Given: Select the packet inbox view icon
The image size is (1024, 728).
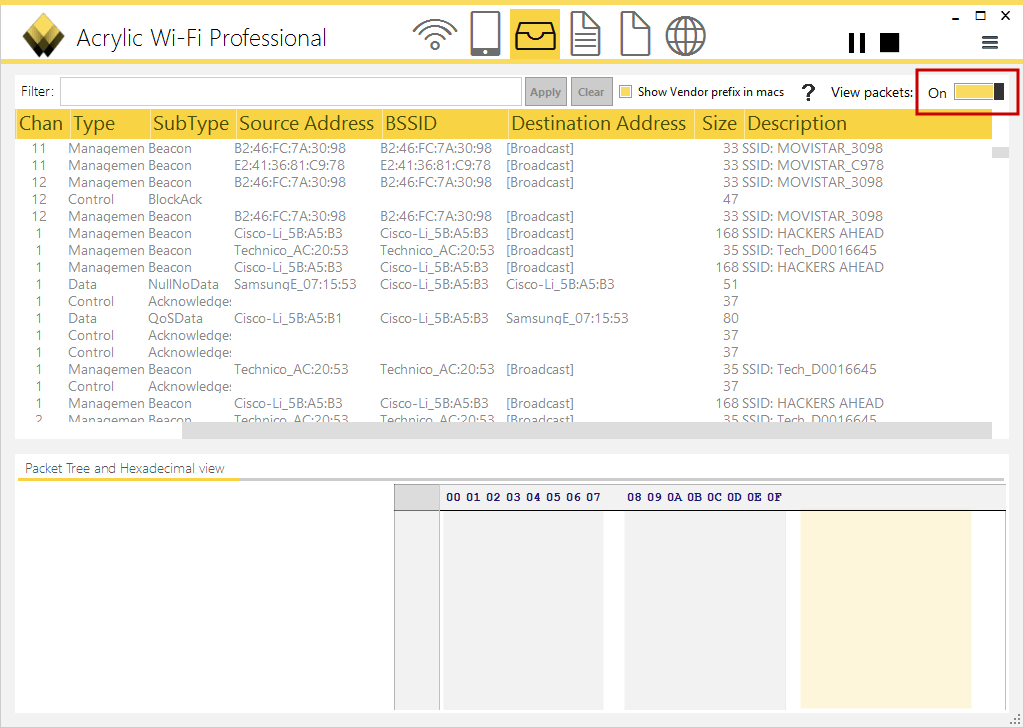Looking at the screenshot, I should point(535,34).
